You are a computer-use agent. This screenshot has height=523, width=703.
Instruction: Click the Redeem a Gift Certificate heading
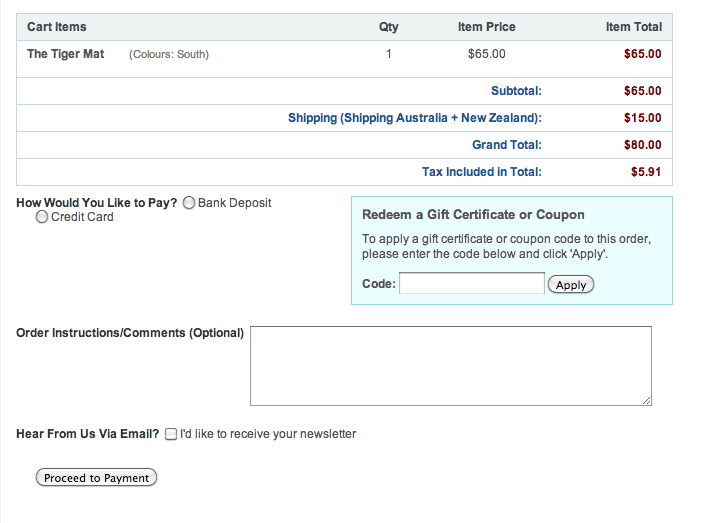(473, 215)
